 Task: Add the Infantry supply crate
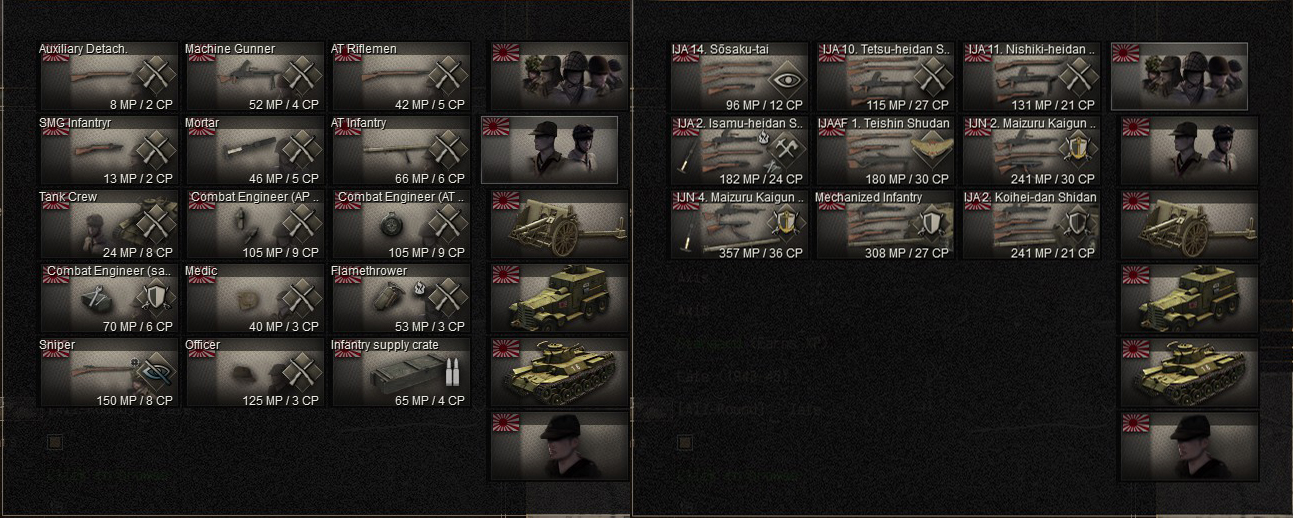pyautogui.click(x=400, y=372)
